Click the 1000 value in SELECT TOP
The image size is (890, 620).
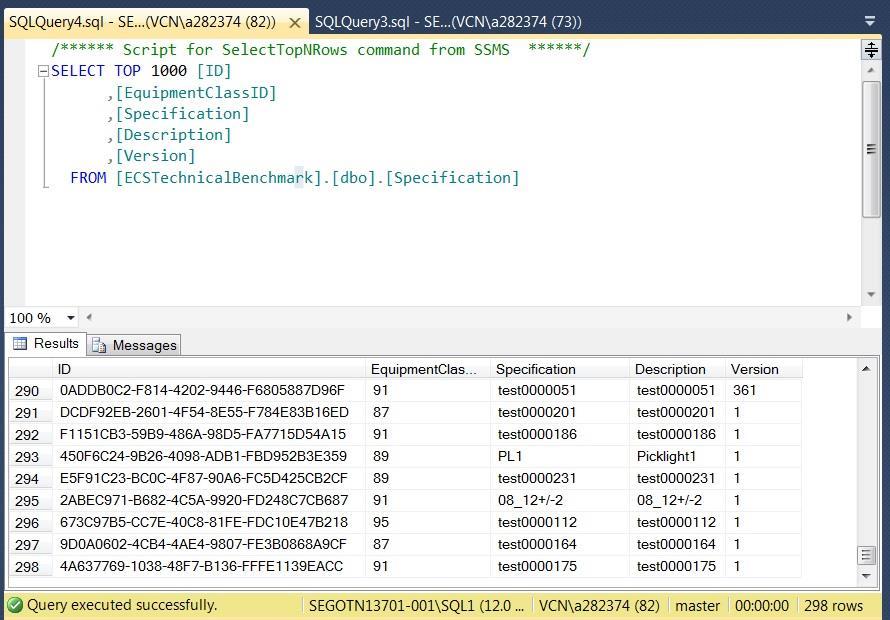169,71
